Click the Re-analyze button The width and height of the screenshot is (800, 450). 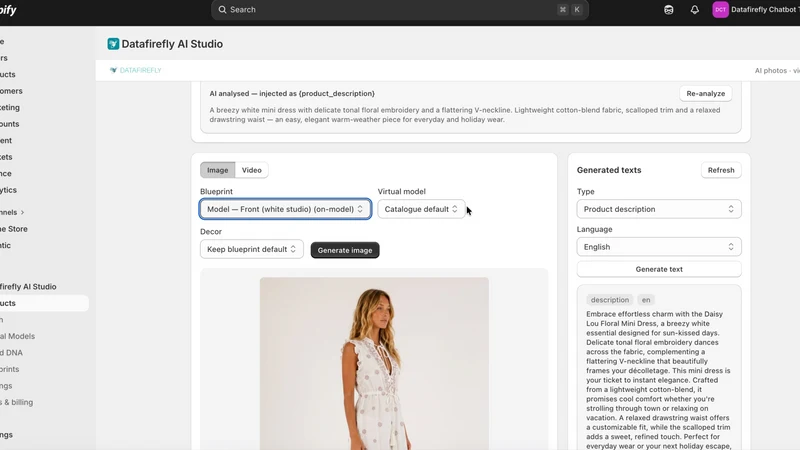tap(706, 93)
